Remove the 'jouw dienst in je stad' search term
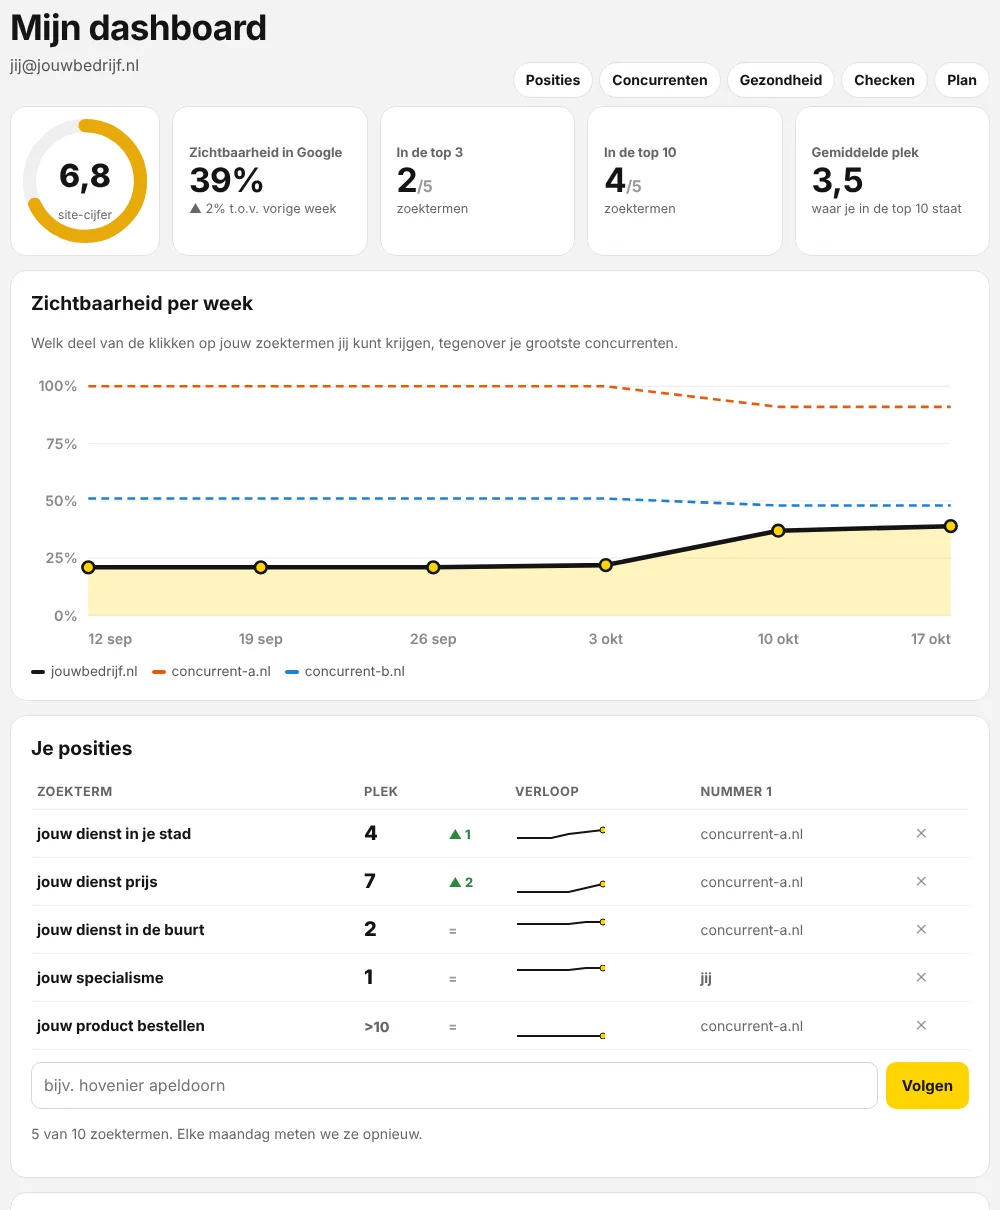The height and width of the screenshot is (1210, 1000). tap(921, 833)
